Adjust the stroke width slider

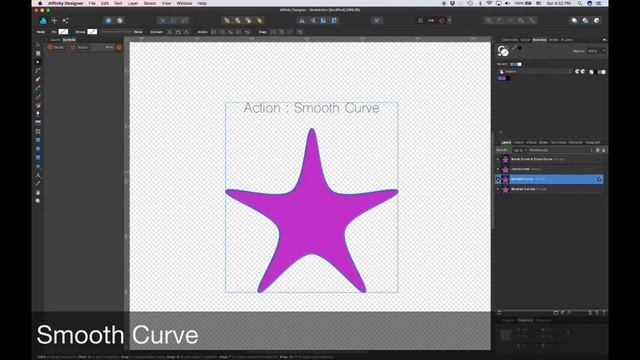[116, 32]
